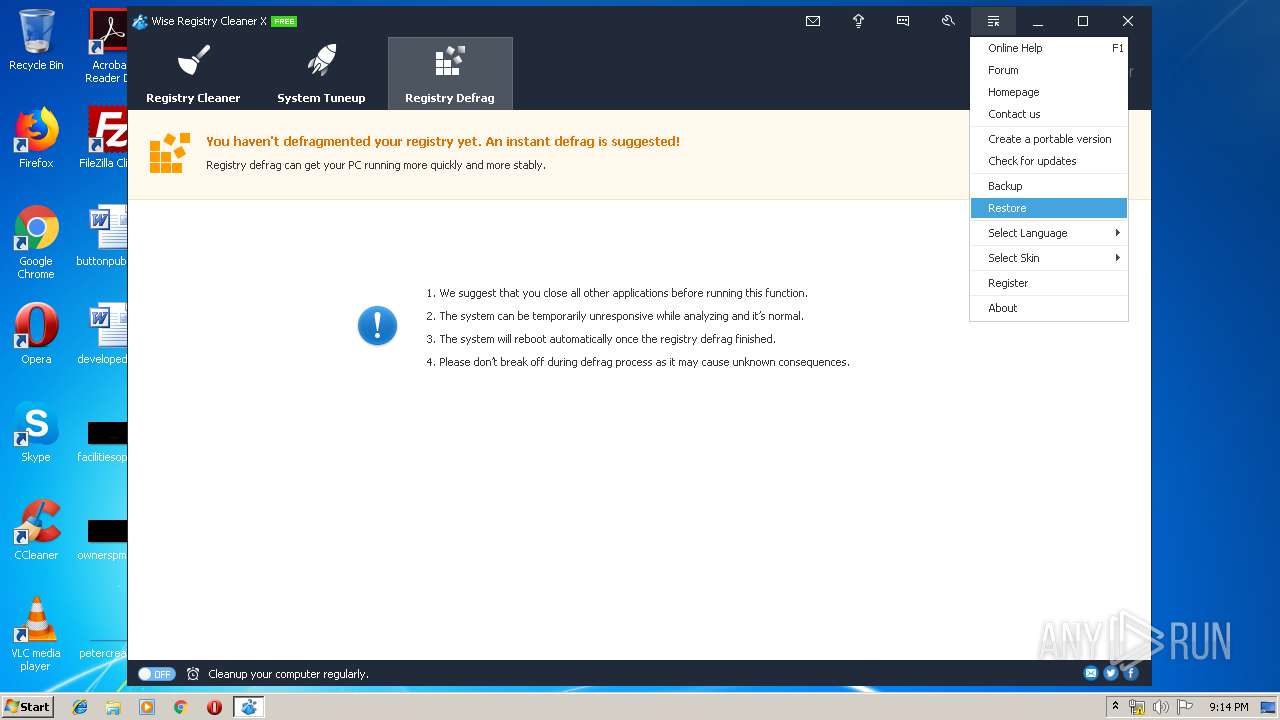Click the taskbar clock showing 9:14 PM
This screenshot has height=720, width=1280.
(1228, 707)
